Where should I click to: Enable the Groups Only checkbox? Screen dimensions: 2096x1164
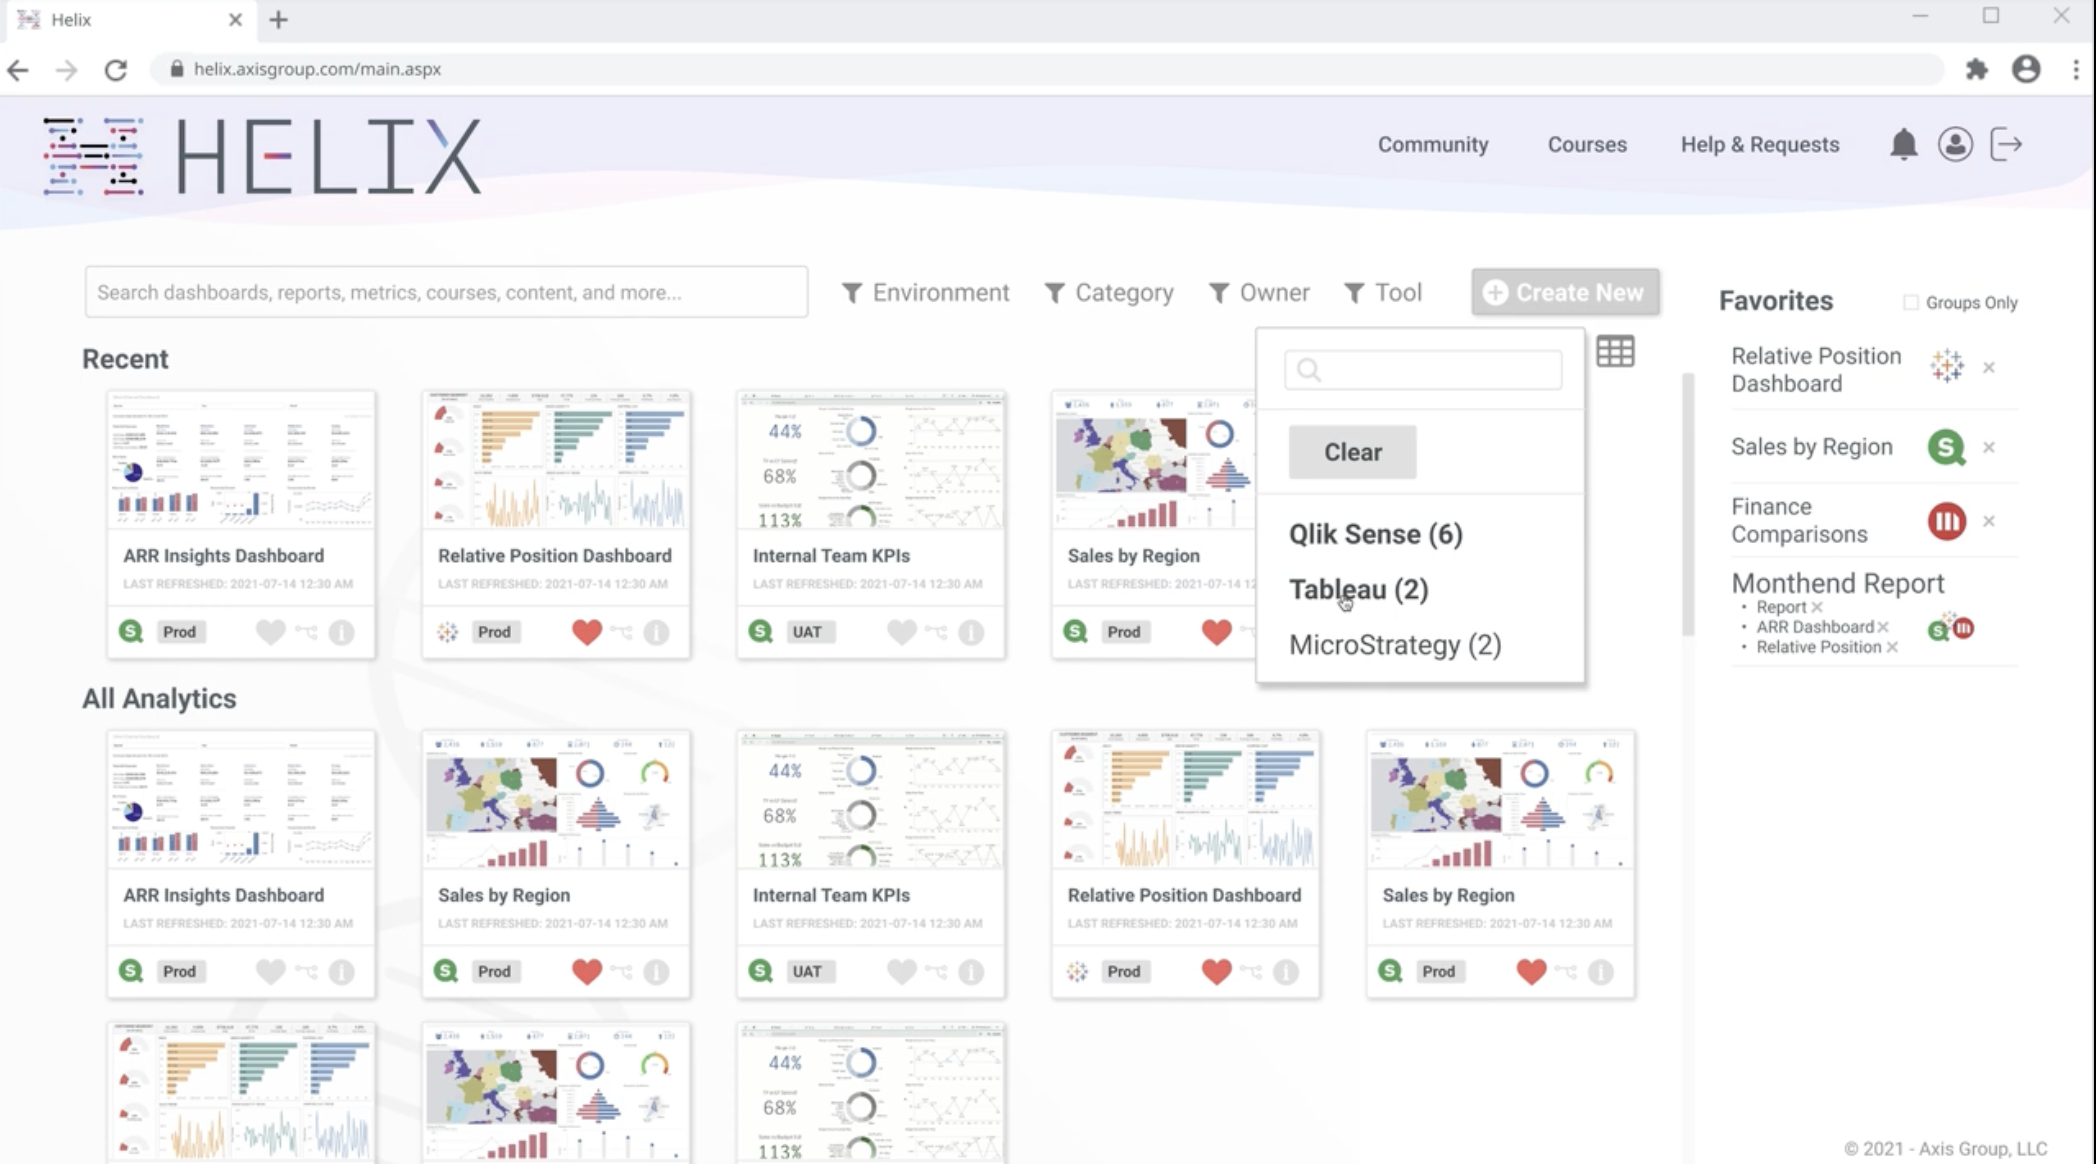pos(1911,302)
